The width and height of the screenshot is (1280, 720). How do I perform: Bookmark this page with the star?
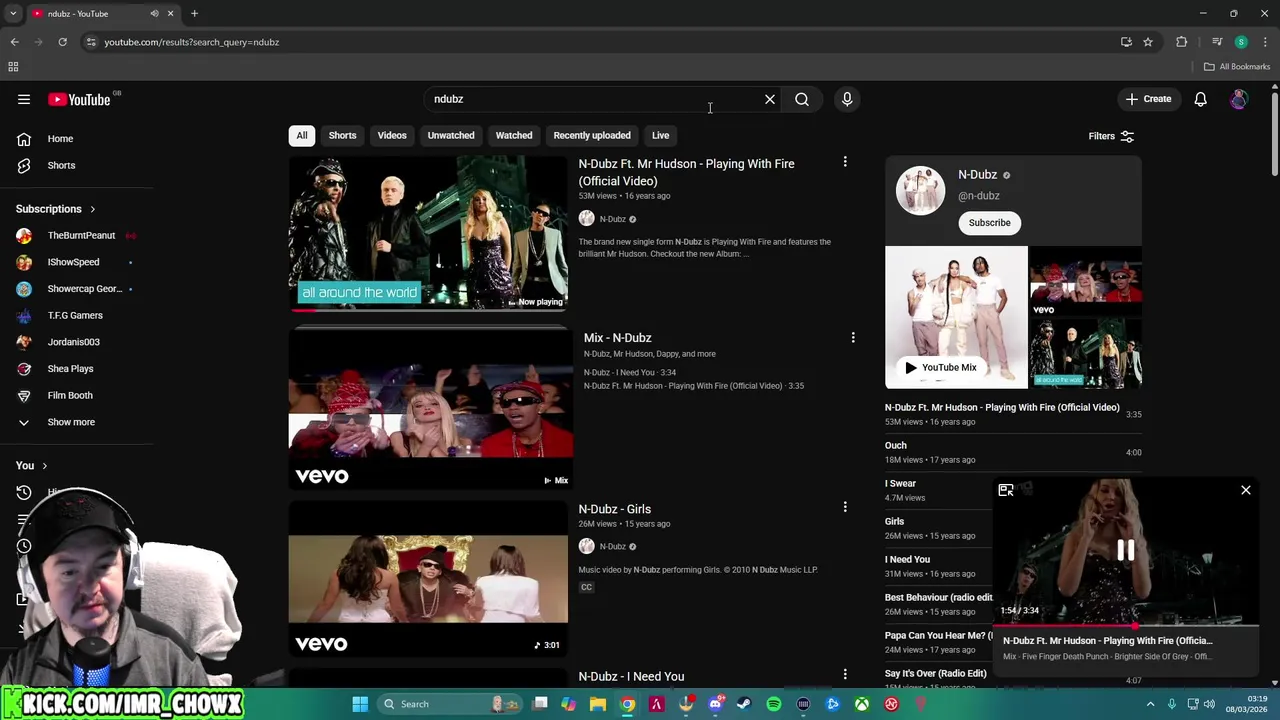pyautogui.click(x=1148, y=42)
